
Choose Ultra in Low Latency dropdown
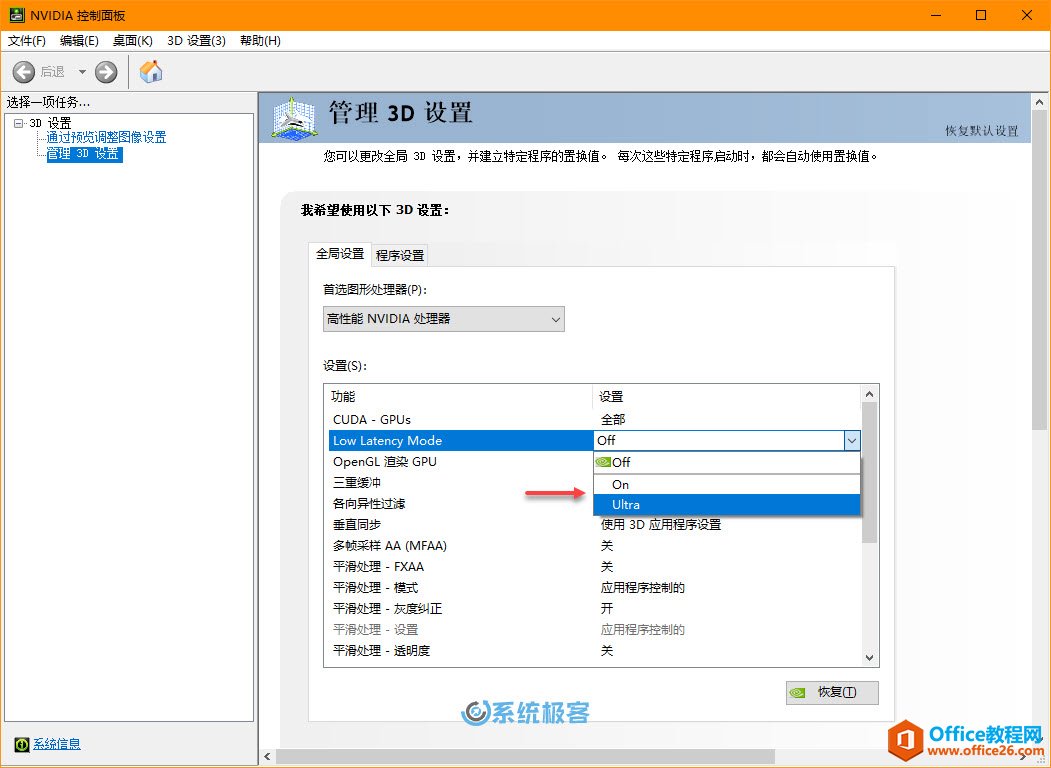(x=626, y=505)
